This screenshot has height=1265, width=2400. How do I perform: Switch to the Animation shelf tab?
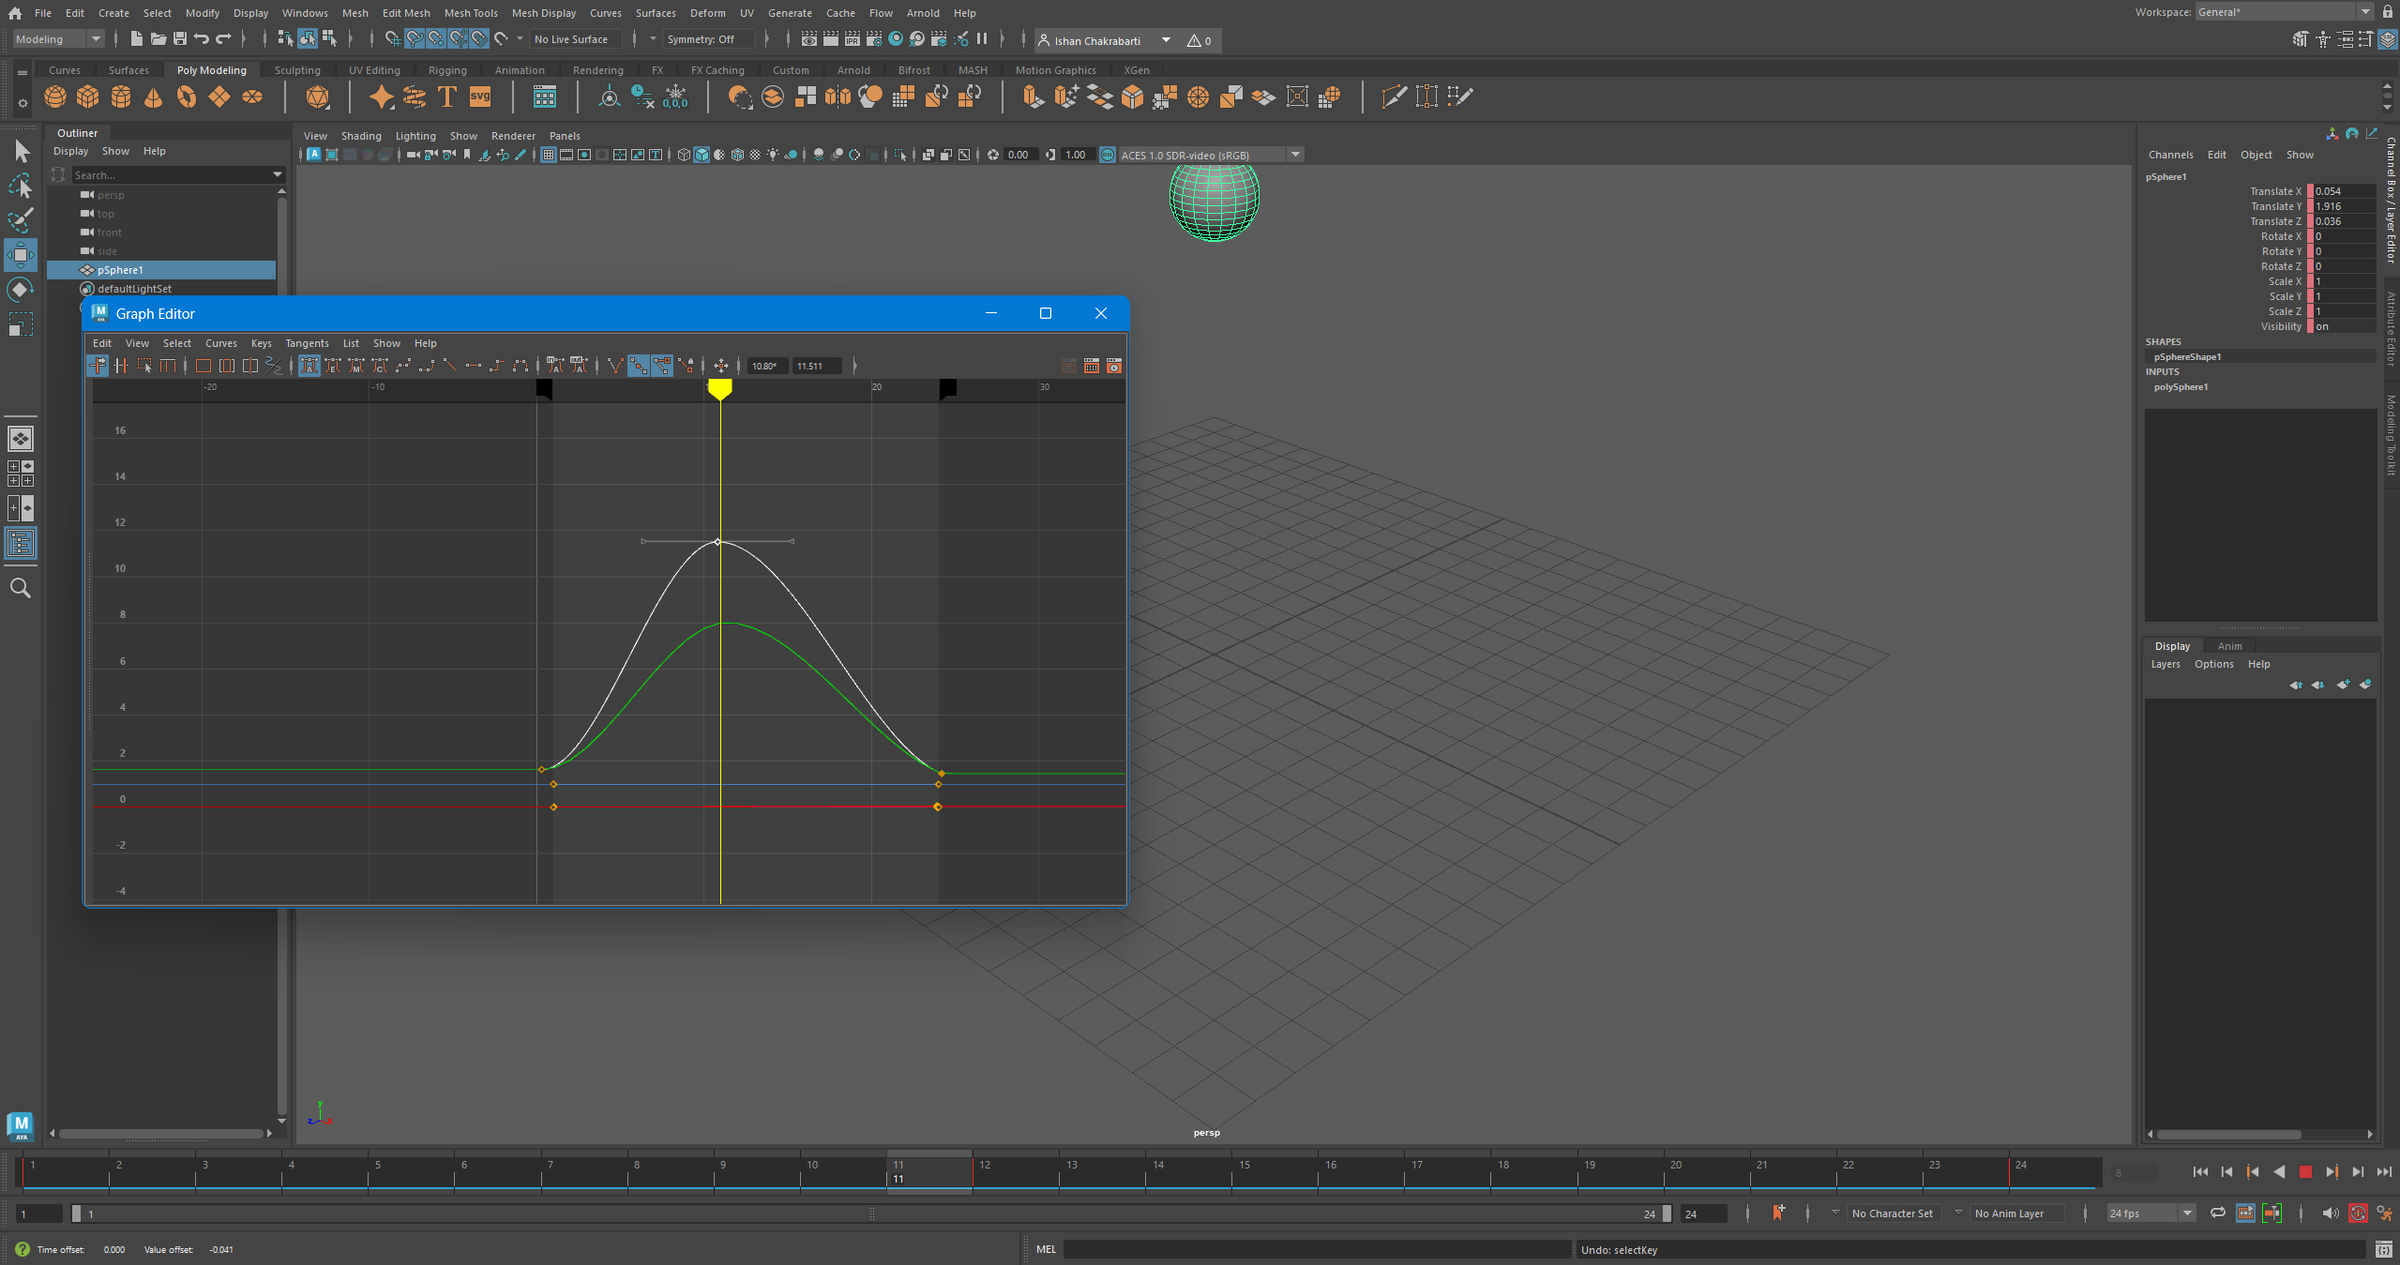click(x=520, y=70)
